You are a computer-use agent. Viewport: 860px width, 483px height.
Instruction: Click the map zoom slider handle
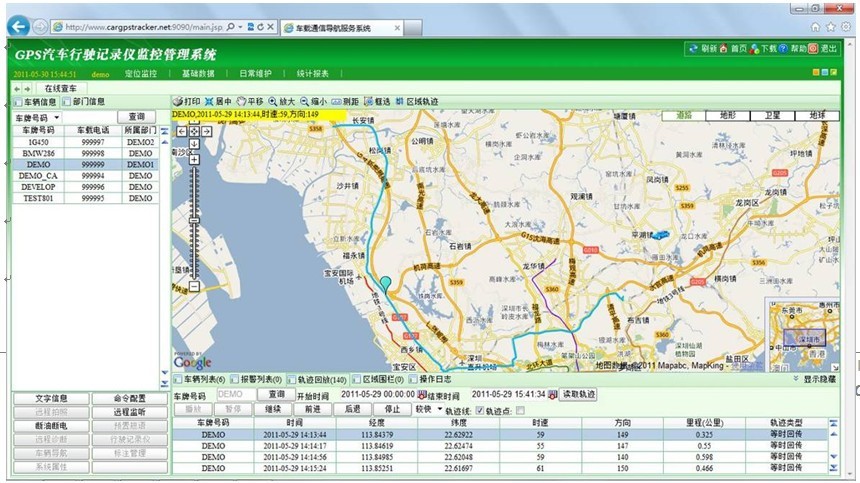(x=194, y=220)
